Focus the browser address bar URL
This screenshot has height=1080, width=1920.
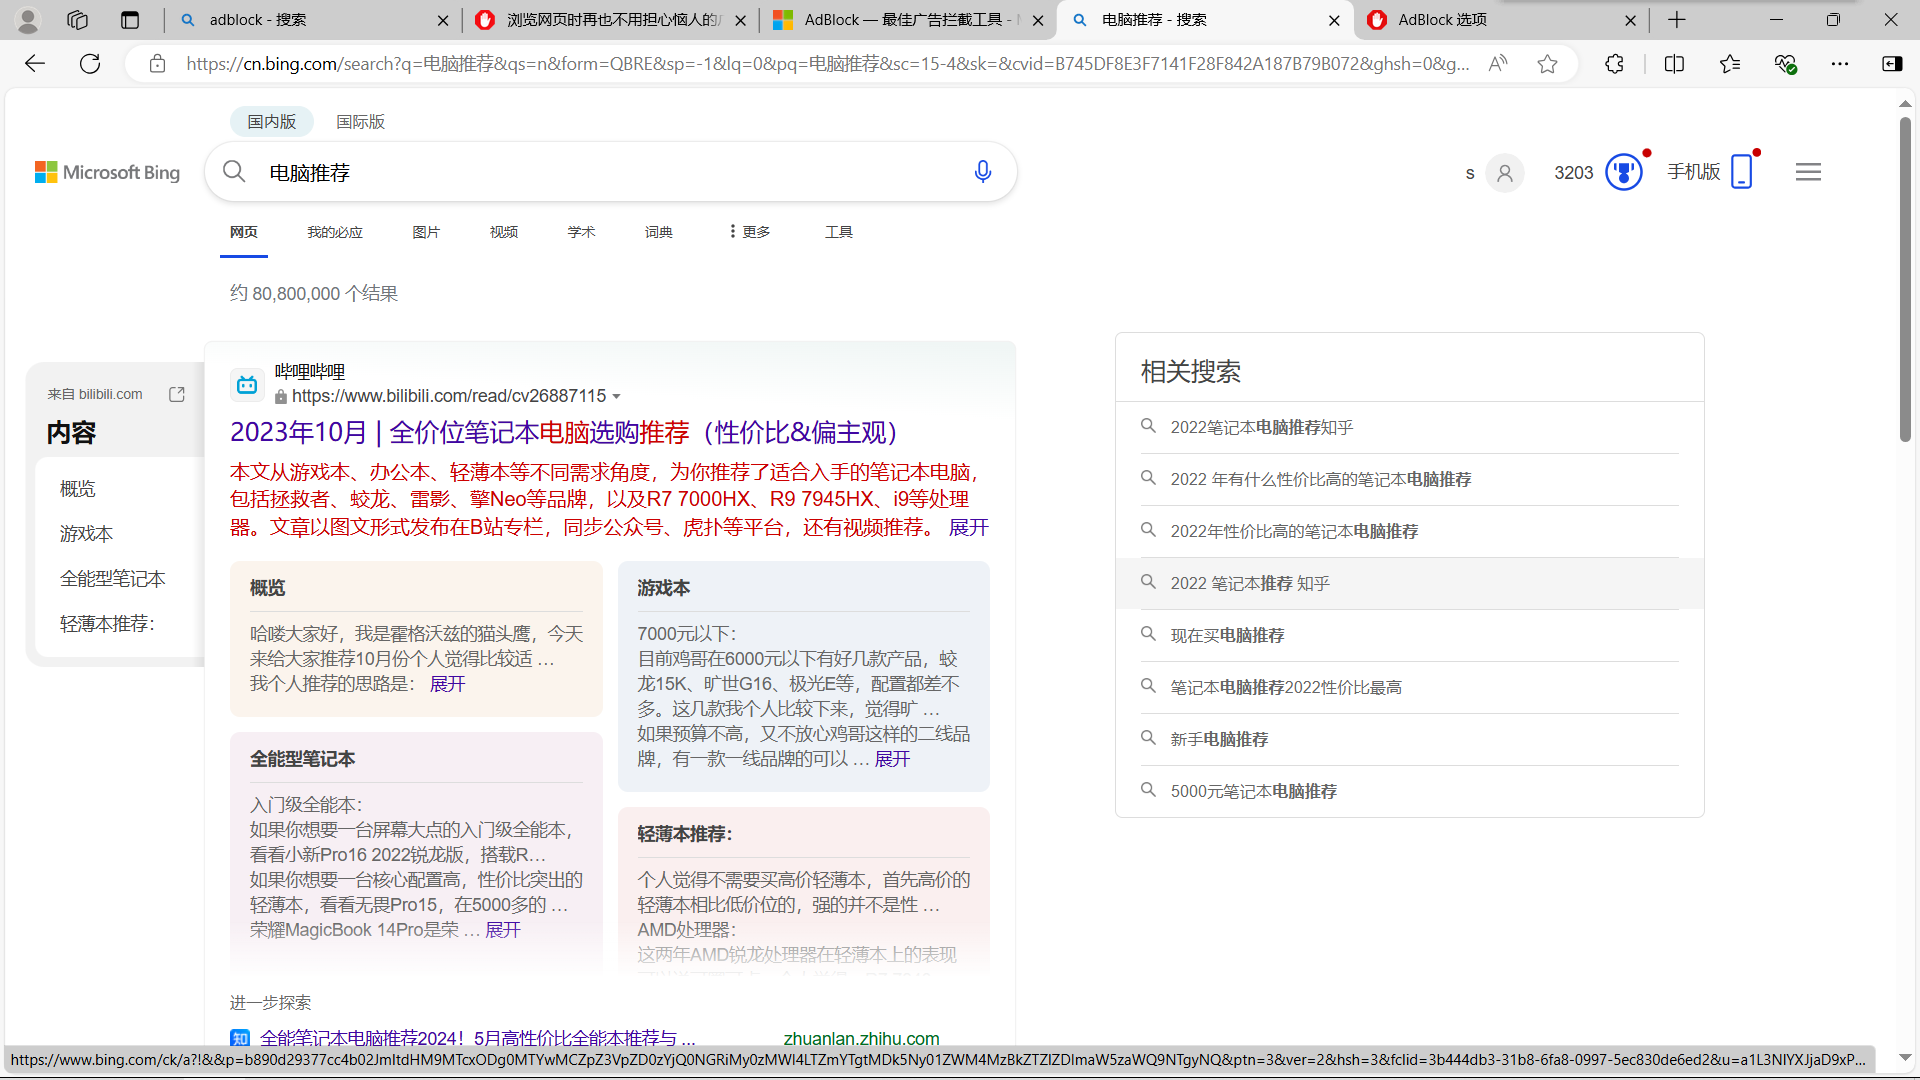tap(828, 64)
